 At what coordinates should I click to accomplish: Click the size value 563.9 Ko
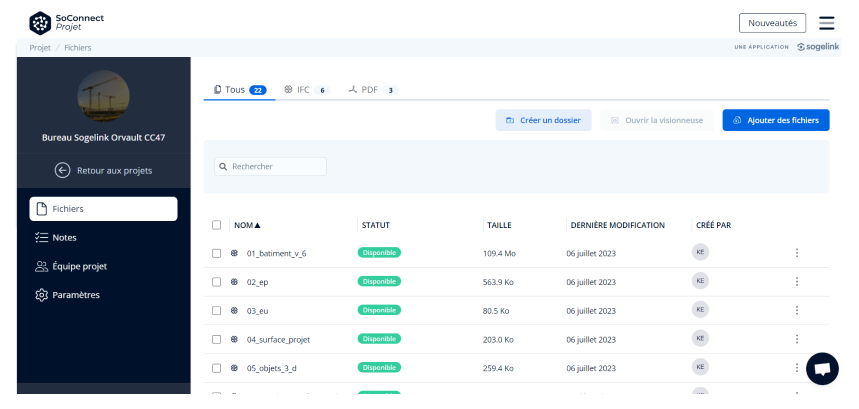tap(499, 282)
